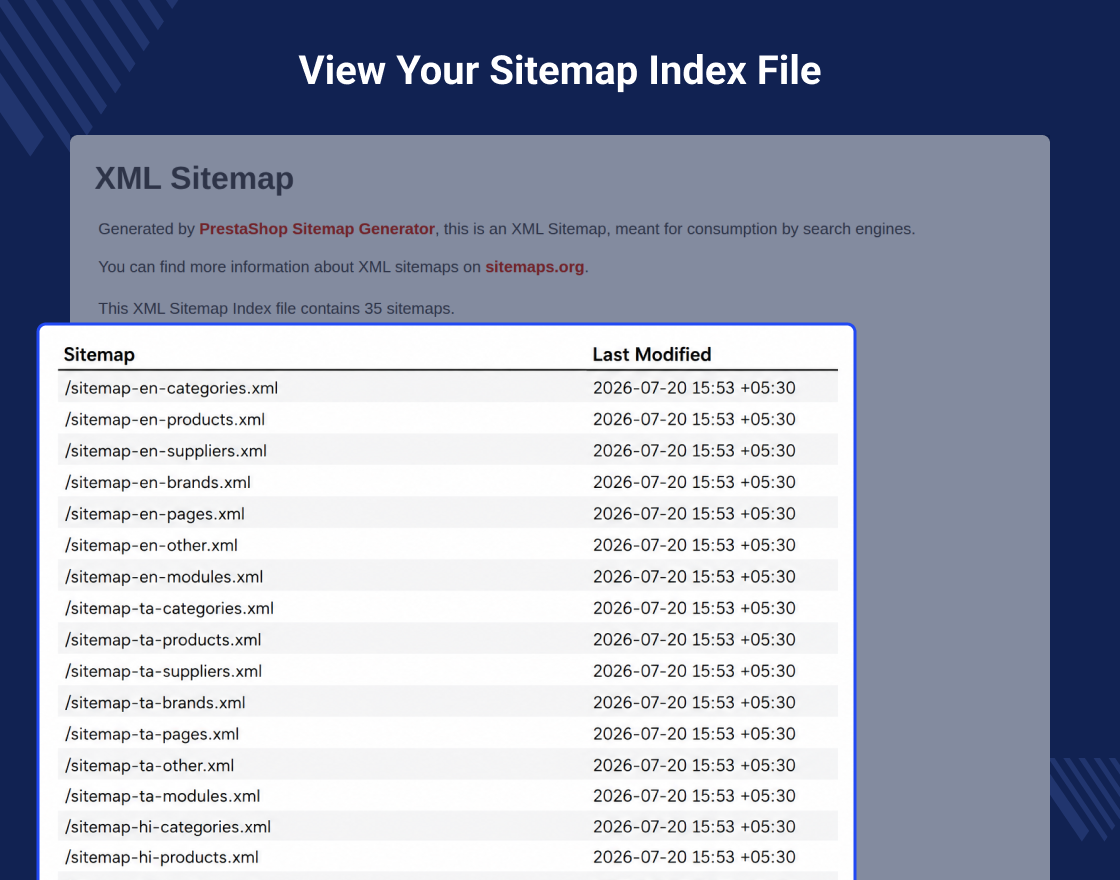Click last modified date of sitemap-ta-other.xml
The height and width of the screenshot is (880, 1120).
point(694,765)
